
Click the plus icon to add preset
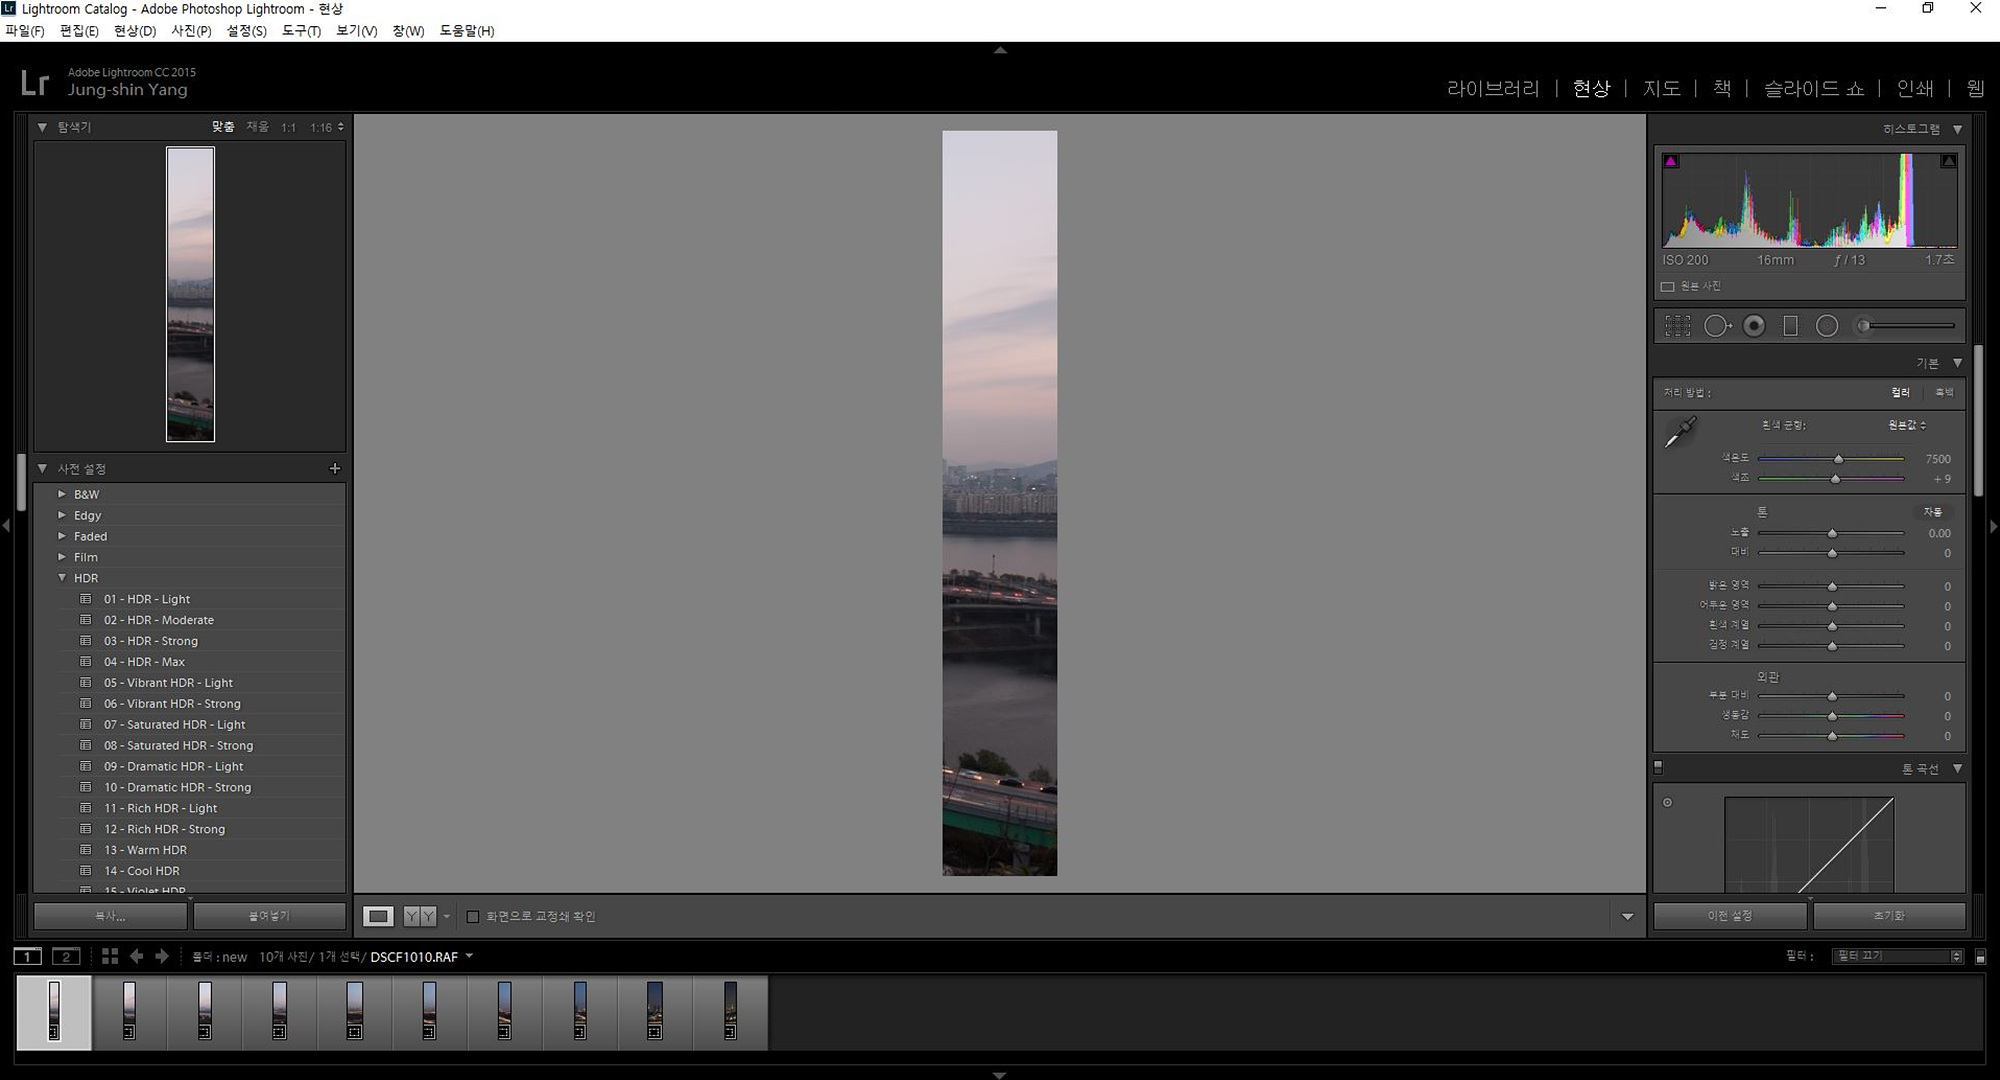pyautogui.click(x=335, y=468)
